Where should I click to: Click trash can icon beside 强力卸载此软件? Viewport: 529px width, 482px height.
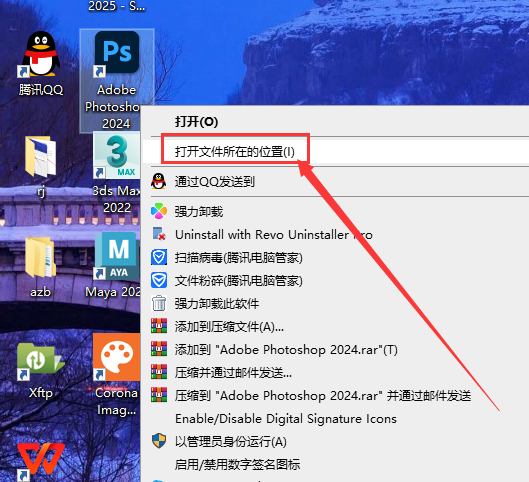[159, 303]
